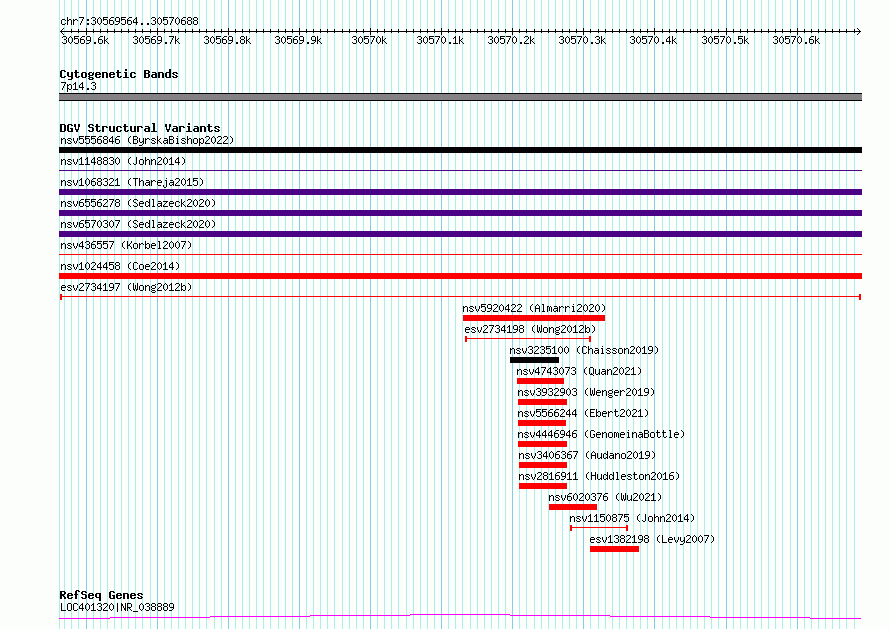This screenshot has height=629, width=890.
Task: Select nsv2816911 (Huddleston2016) variant label
Action: coord(599,476)
